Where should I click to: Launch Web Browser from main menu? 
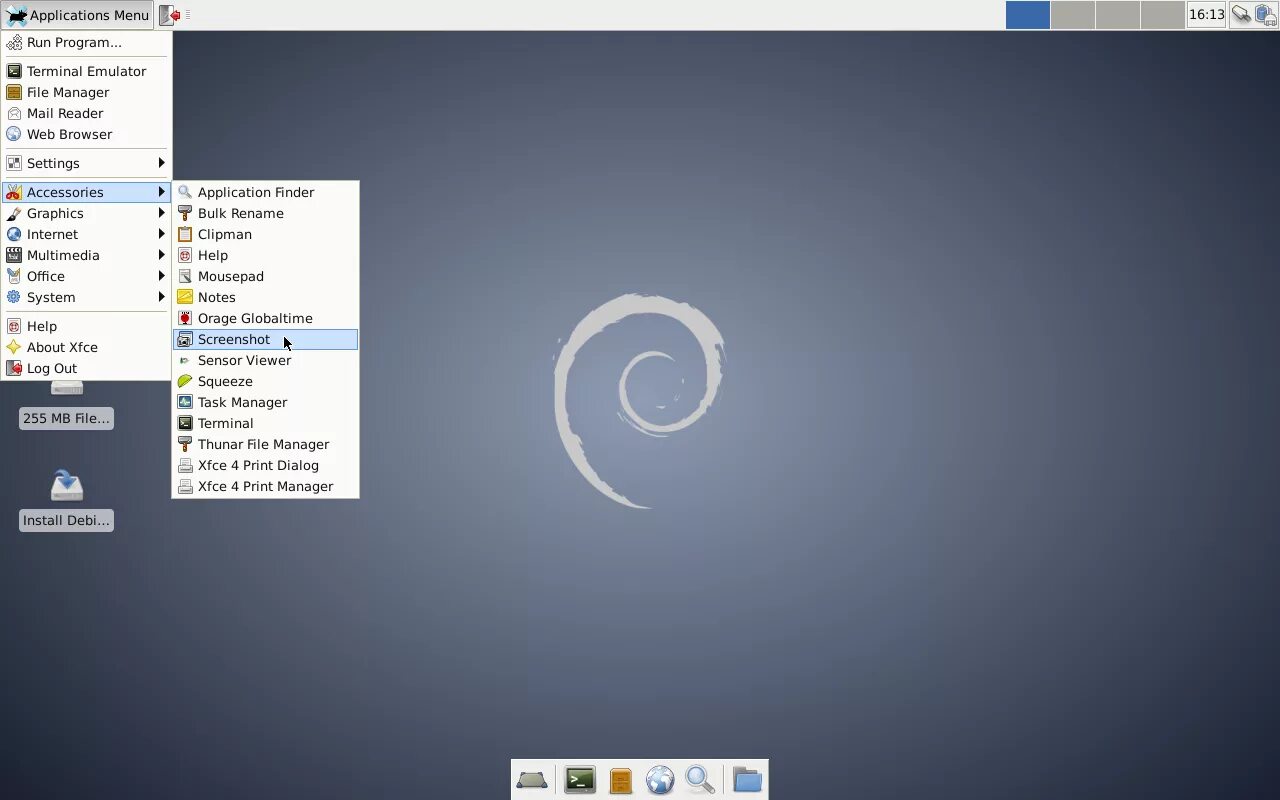pyautogui.click(x=86, y=134)
